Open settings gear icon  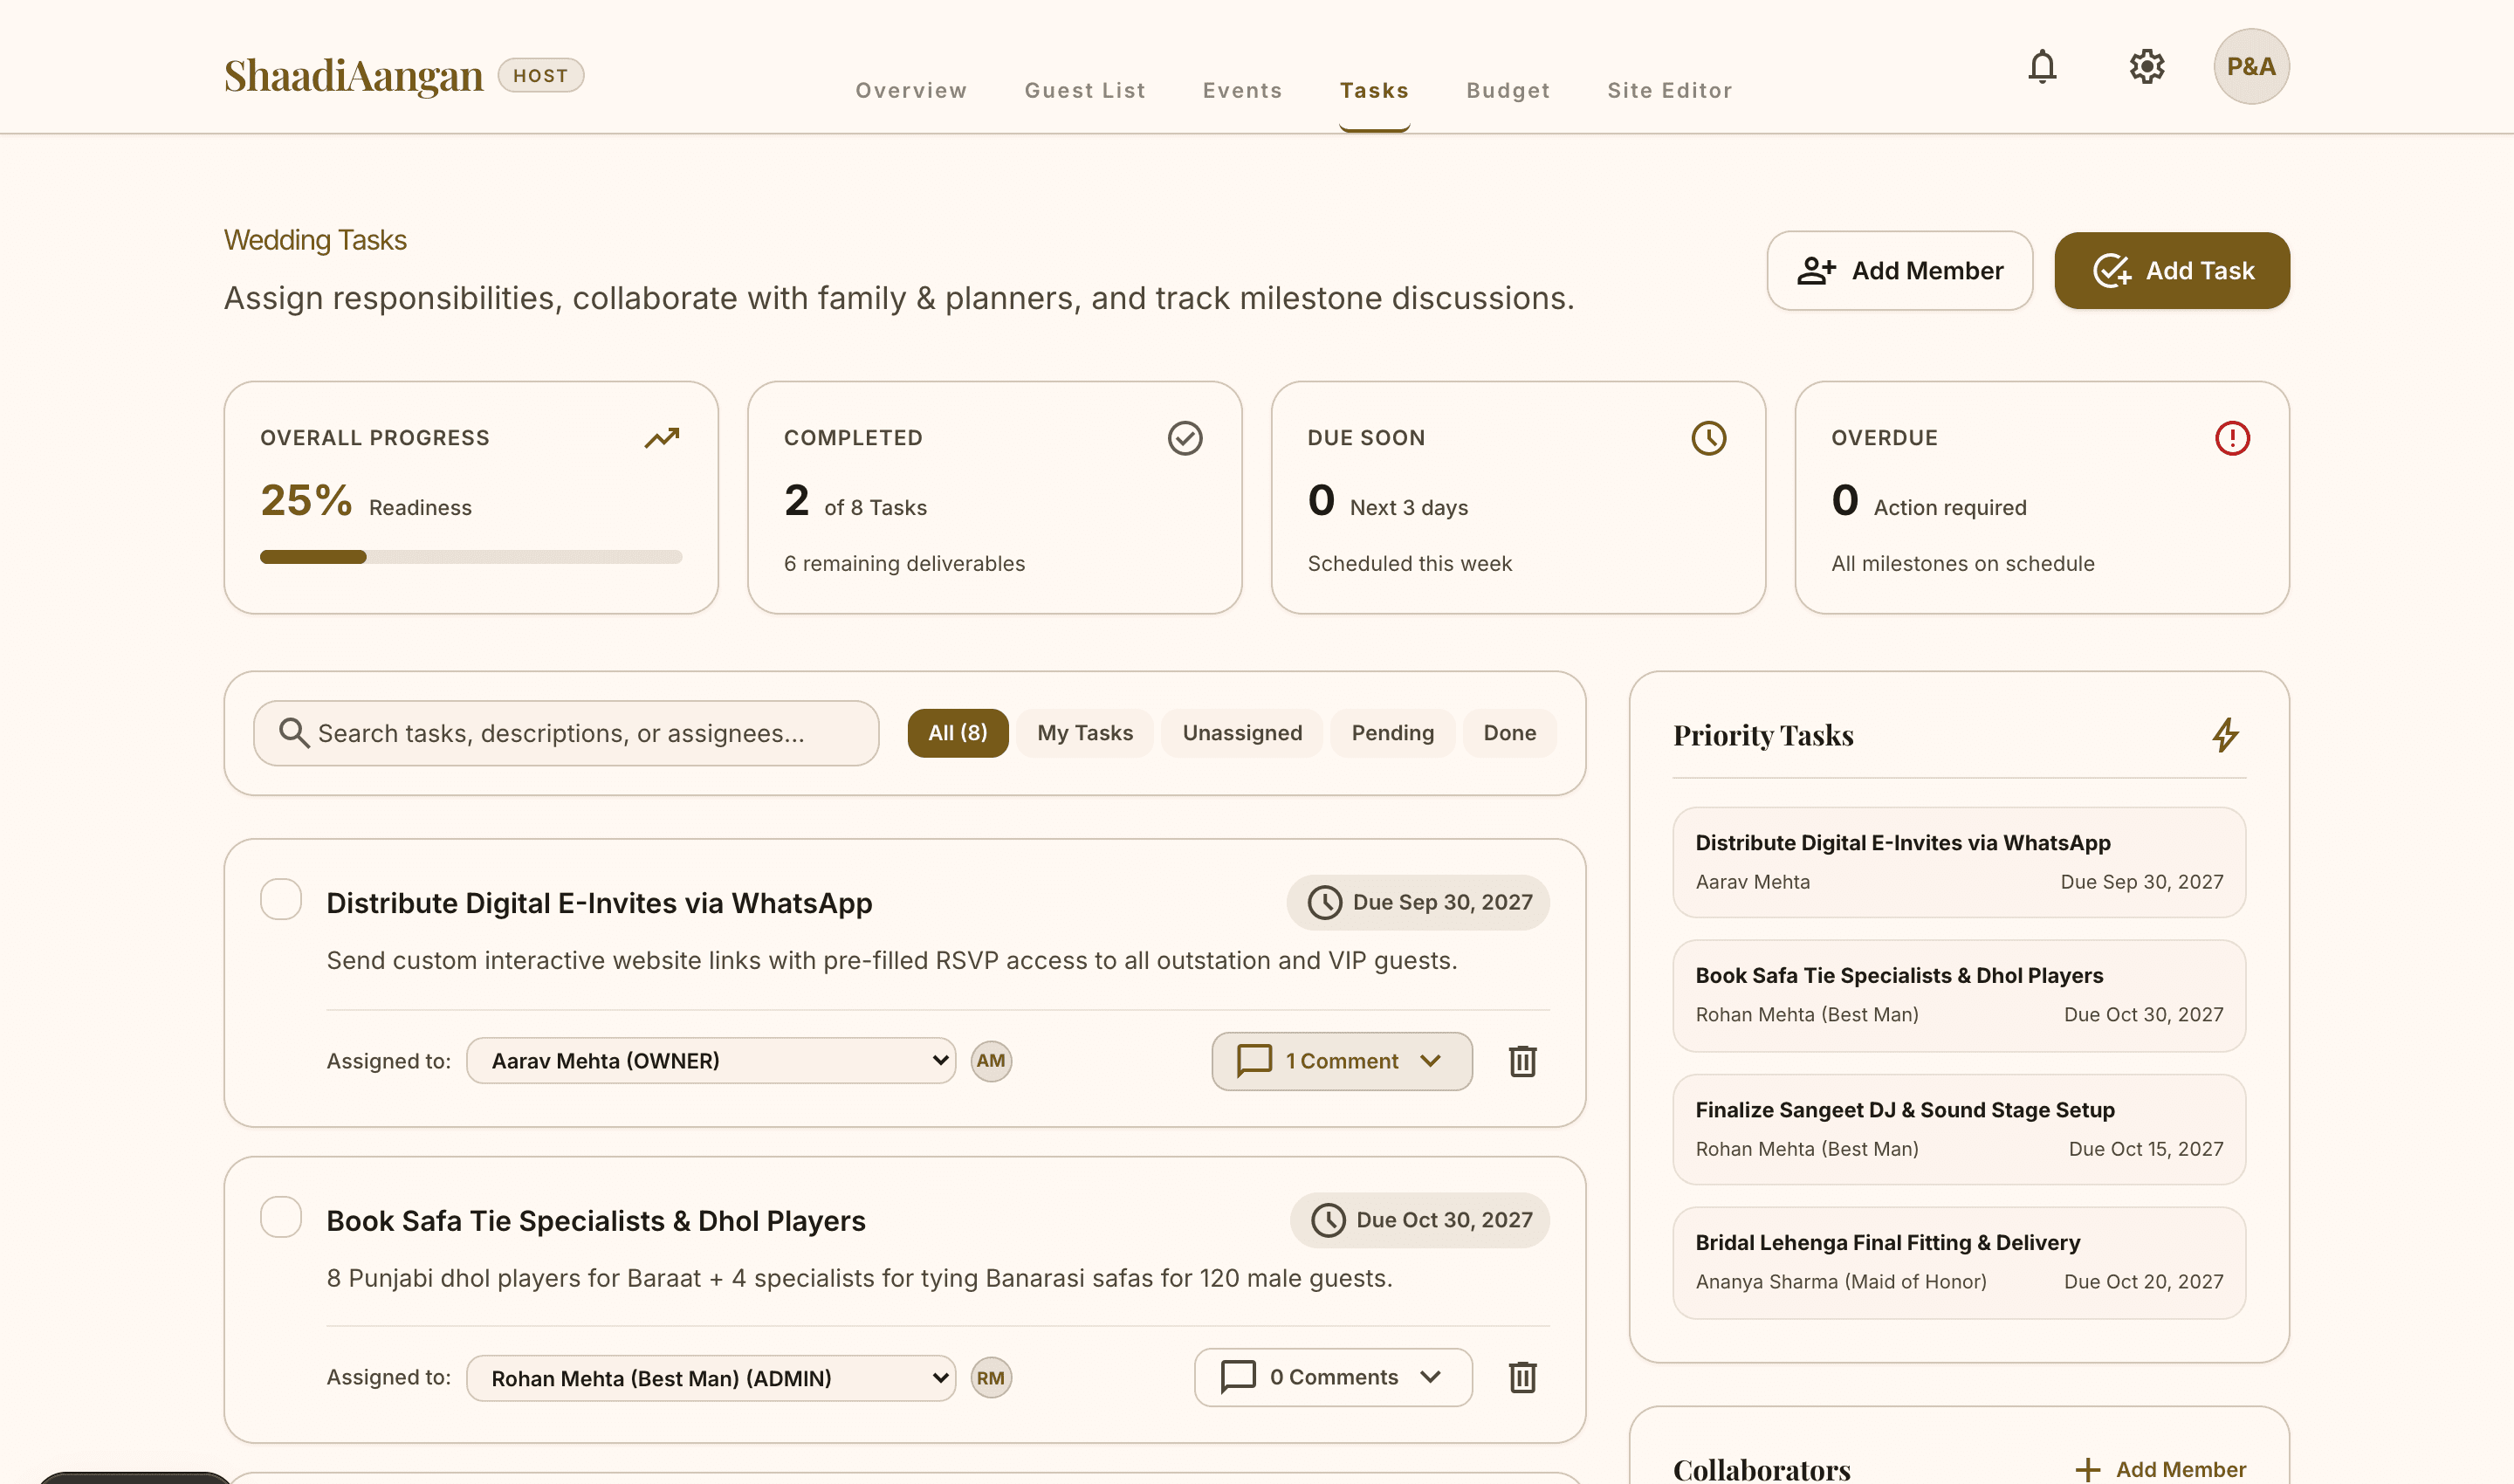click(2146, 67)
